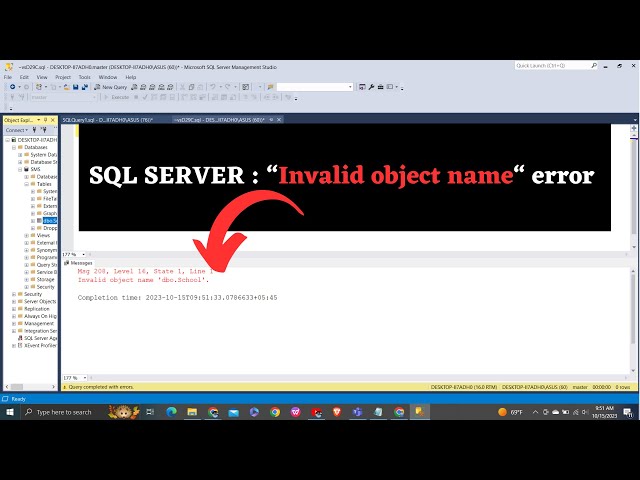This screenshot has width=640, height=480.
Task: Open the Window menu
Action: [108, 77]
